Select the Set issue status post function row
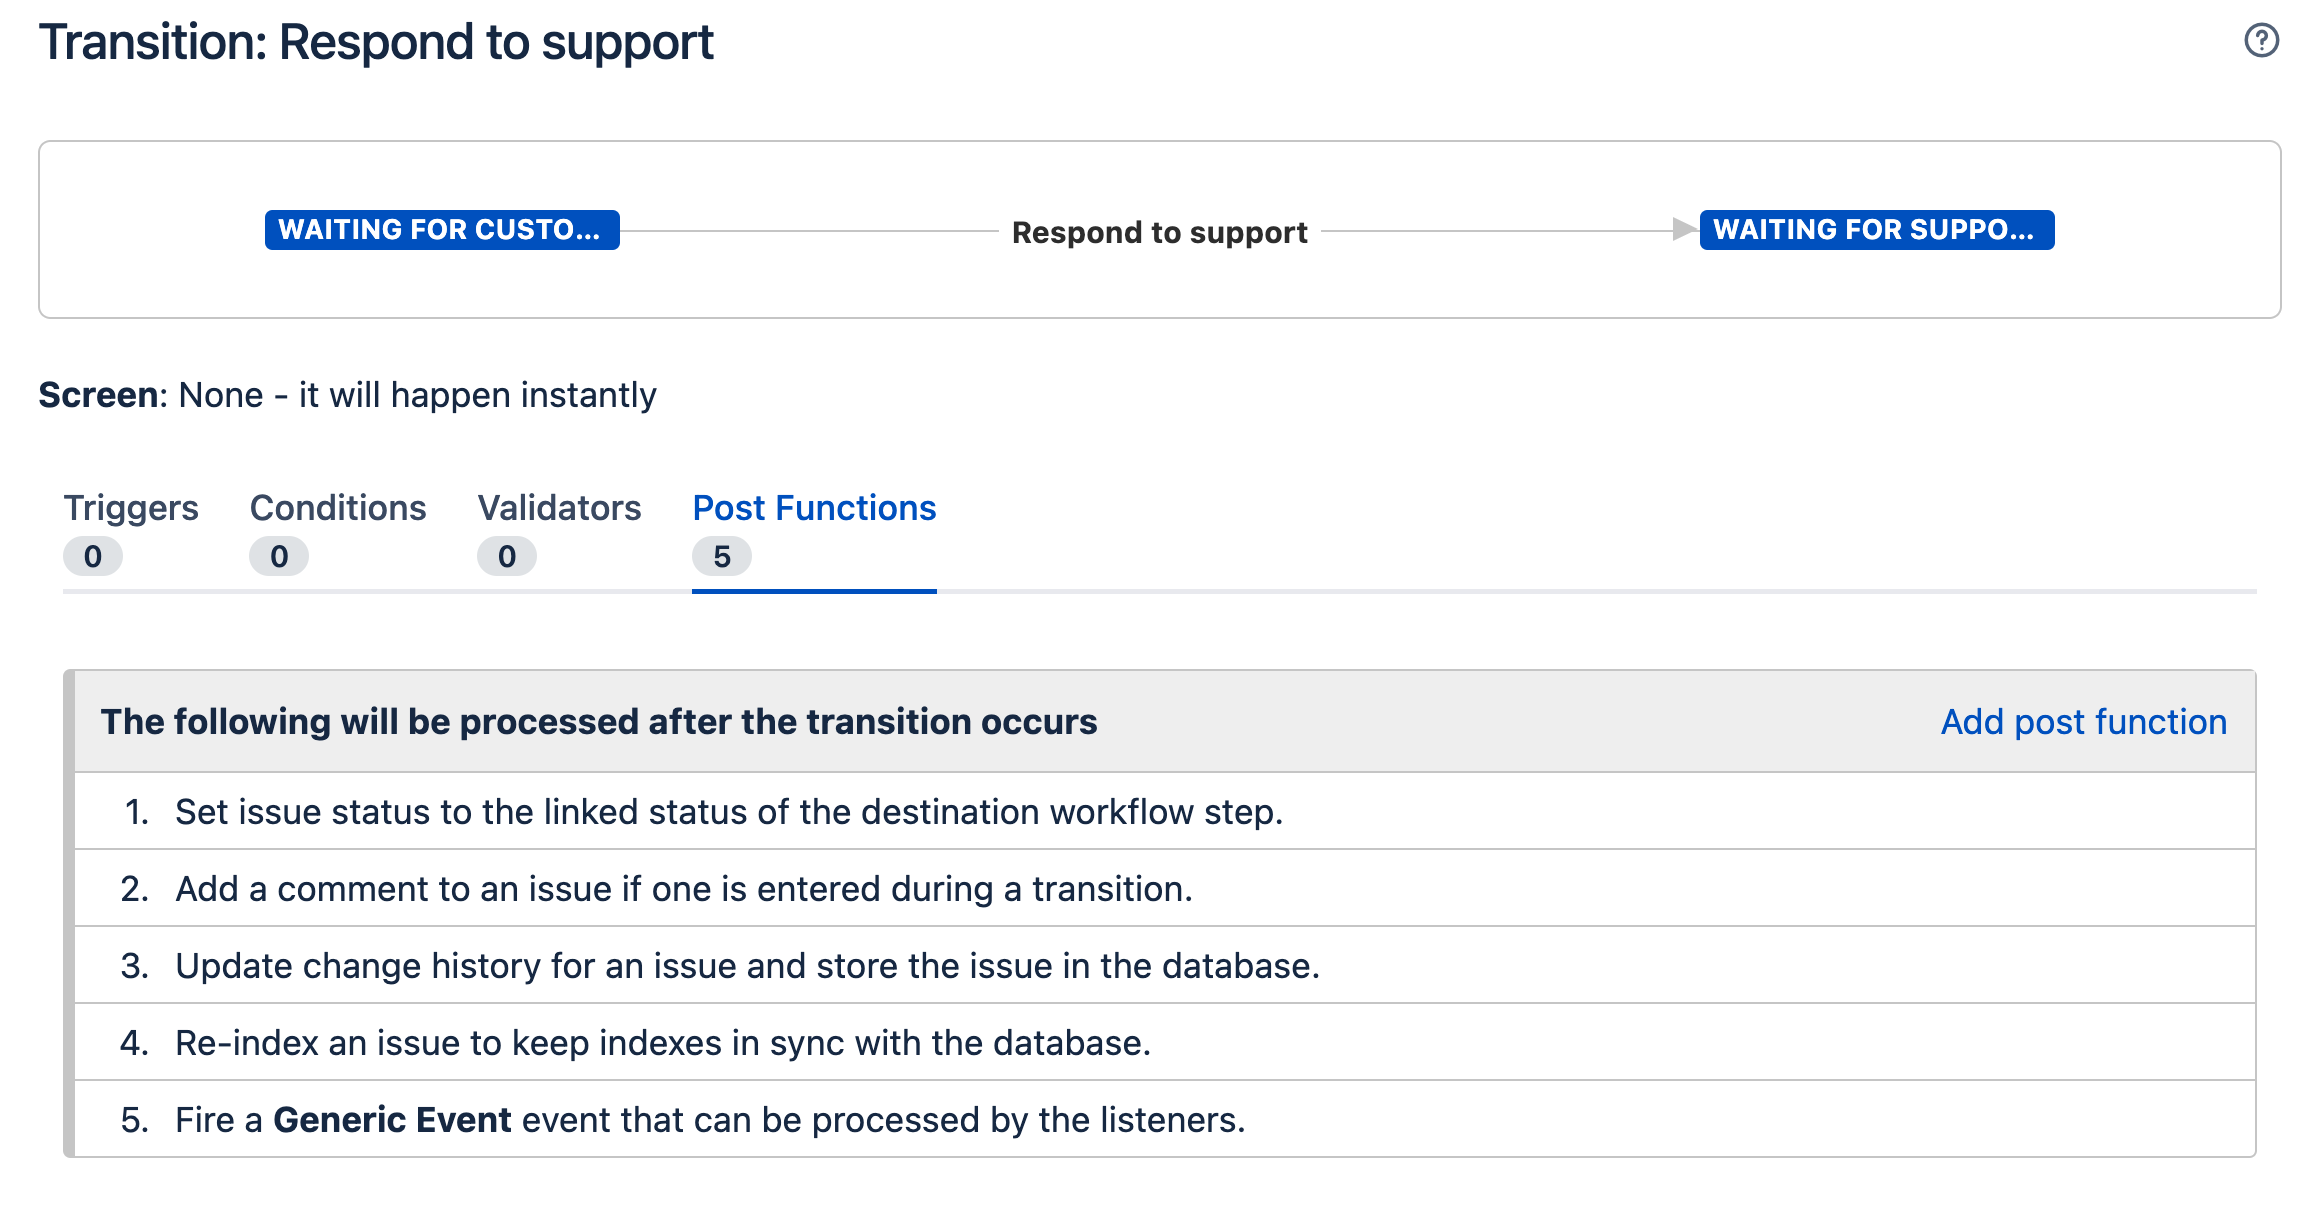 pos(728,812)
